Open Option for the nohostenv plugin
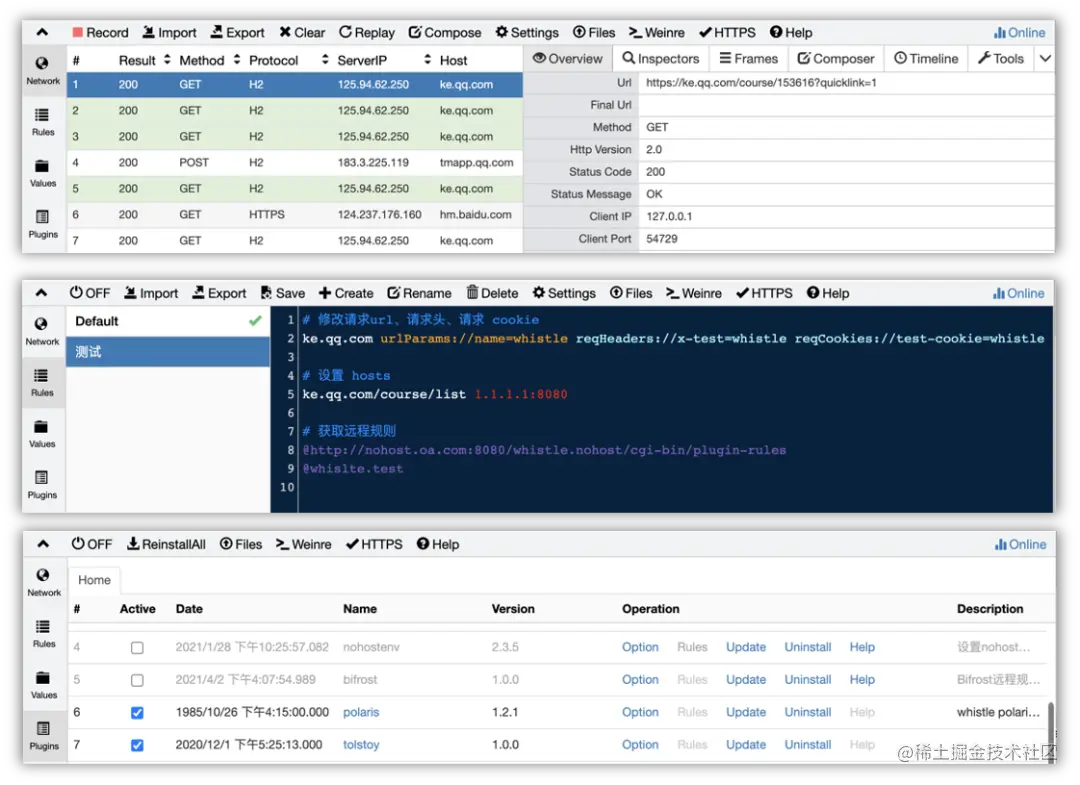Viewport: 1080px width, 785px height. click(x=640, y=647)
